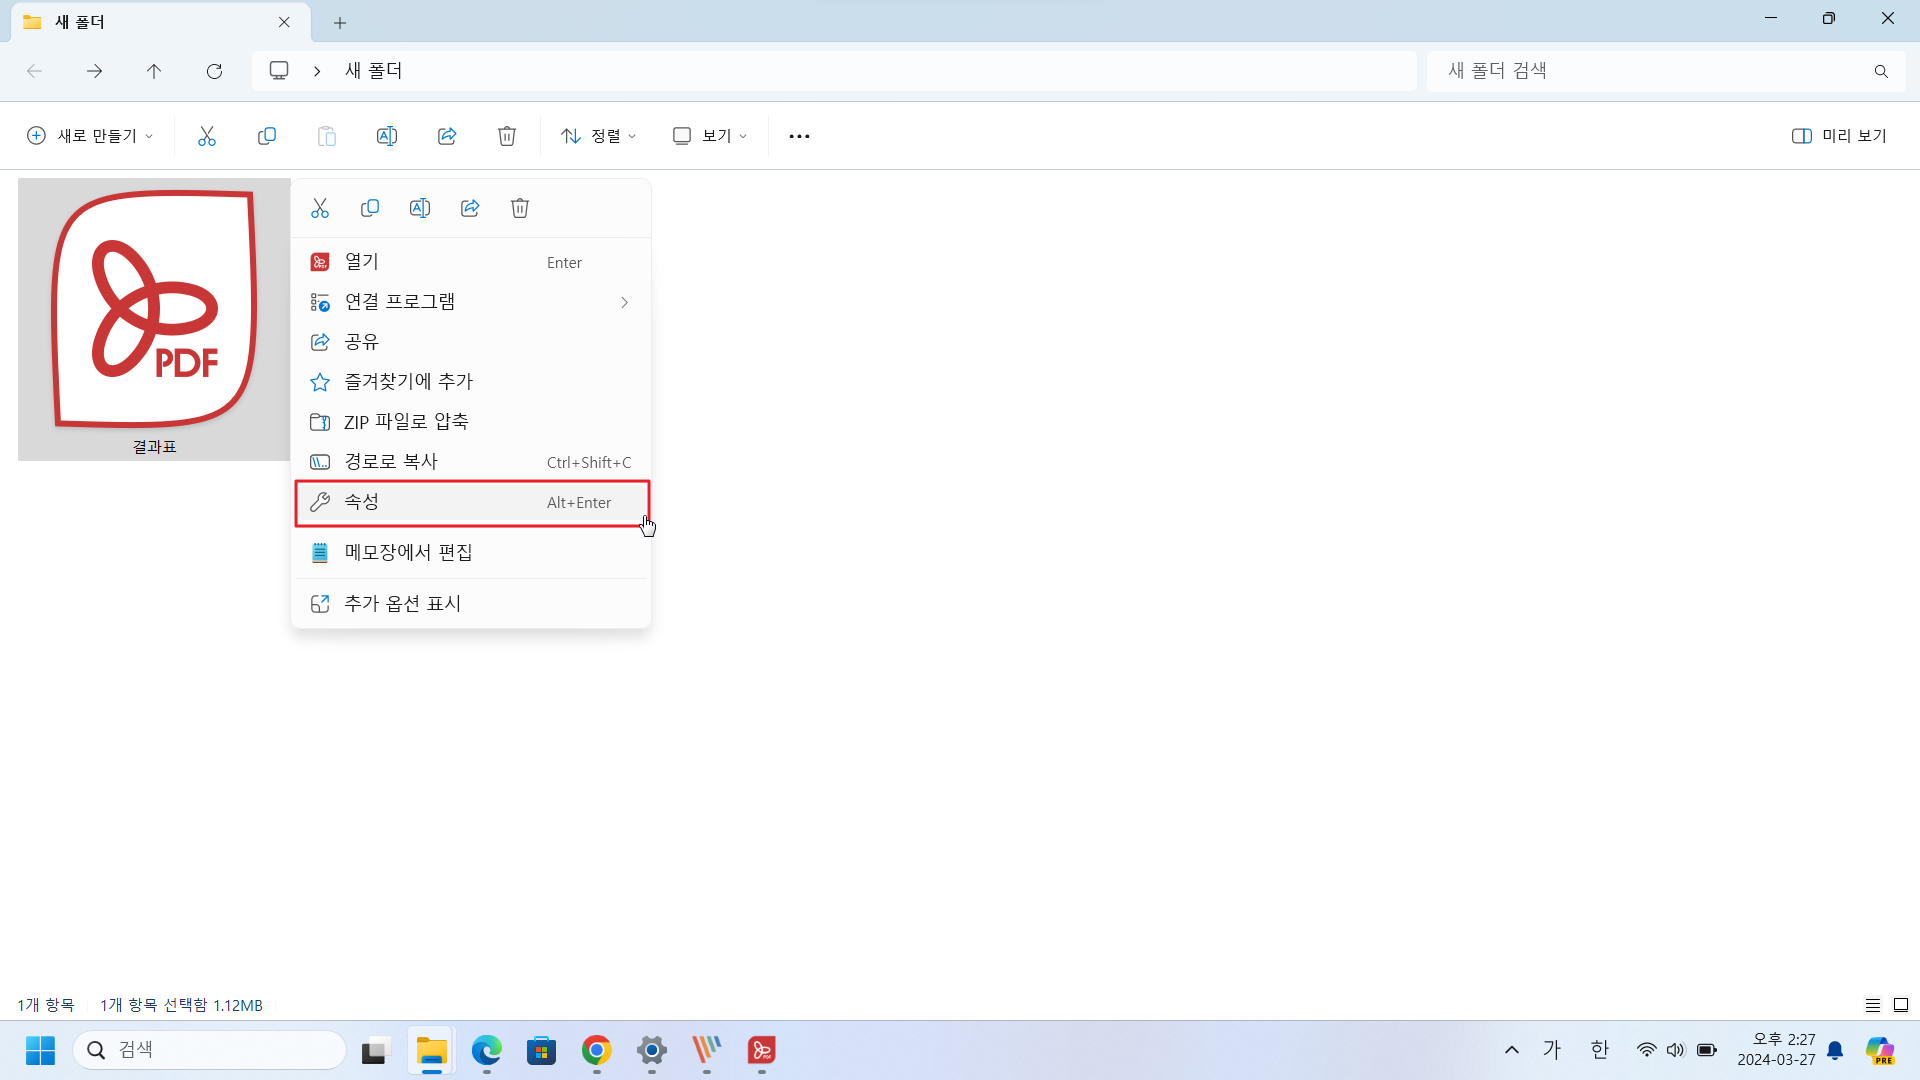
Task: Click the taskbar 검색 search box
Action: [x=209, y=1050]
